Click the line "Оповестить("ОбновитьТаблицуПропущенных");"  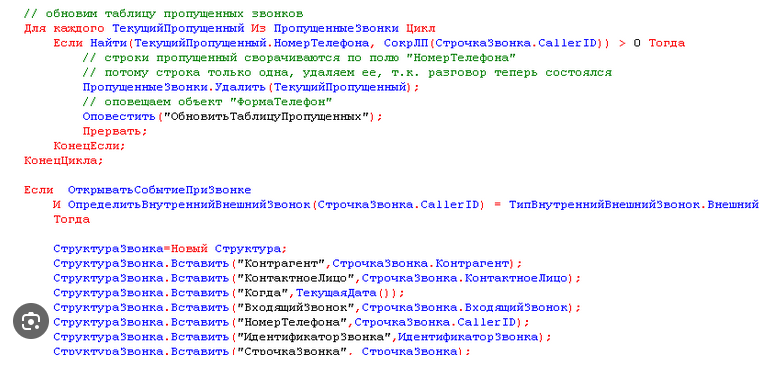[232, 117]
